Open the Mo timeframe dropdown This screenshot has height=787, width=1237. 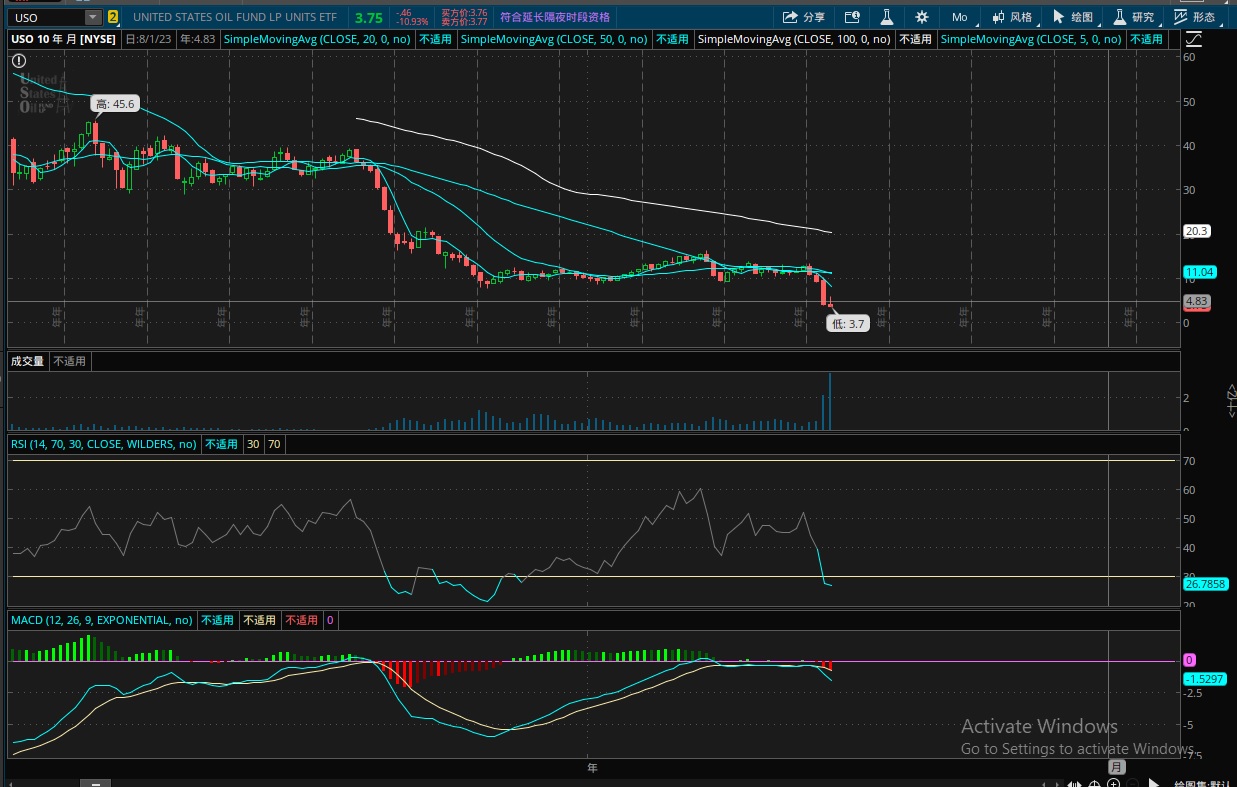(x=959, y=17)
